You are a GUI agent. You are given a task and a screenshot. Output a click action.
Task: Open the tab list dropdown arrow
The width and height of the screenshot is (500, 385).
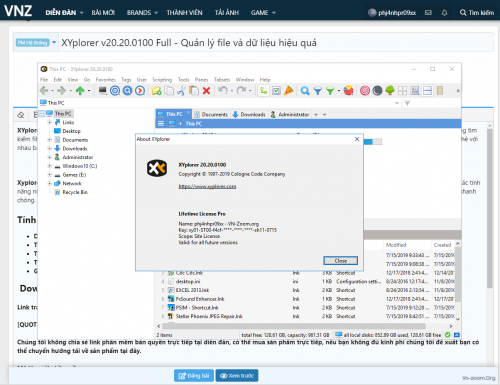coord(324,115)
